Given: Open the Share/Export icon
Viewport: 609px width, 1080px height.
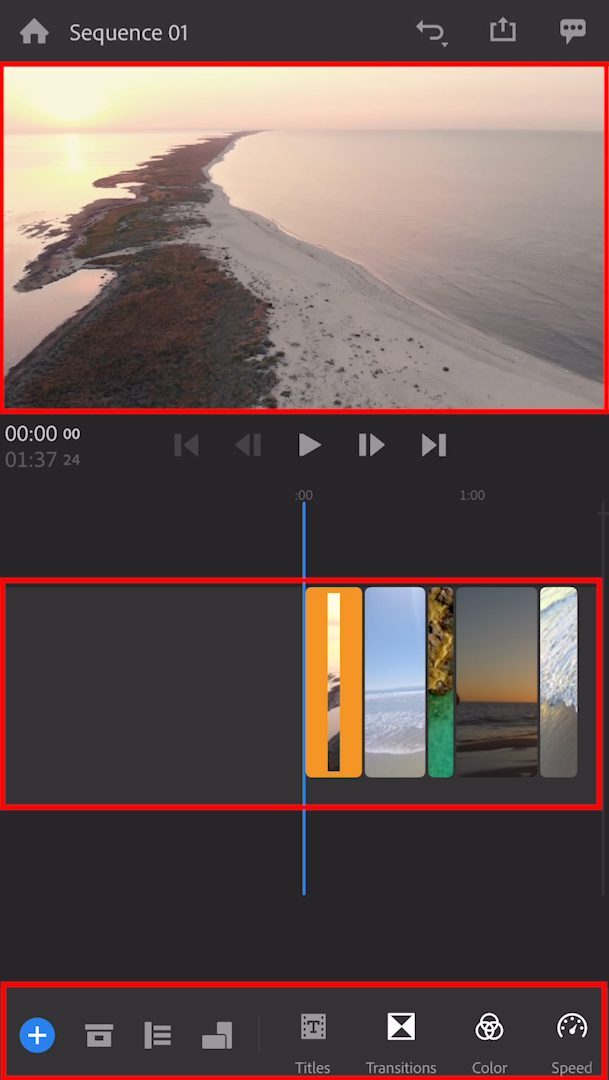Looking at the screenshot, I should (503, 31).
